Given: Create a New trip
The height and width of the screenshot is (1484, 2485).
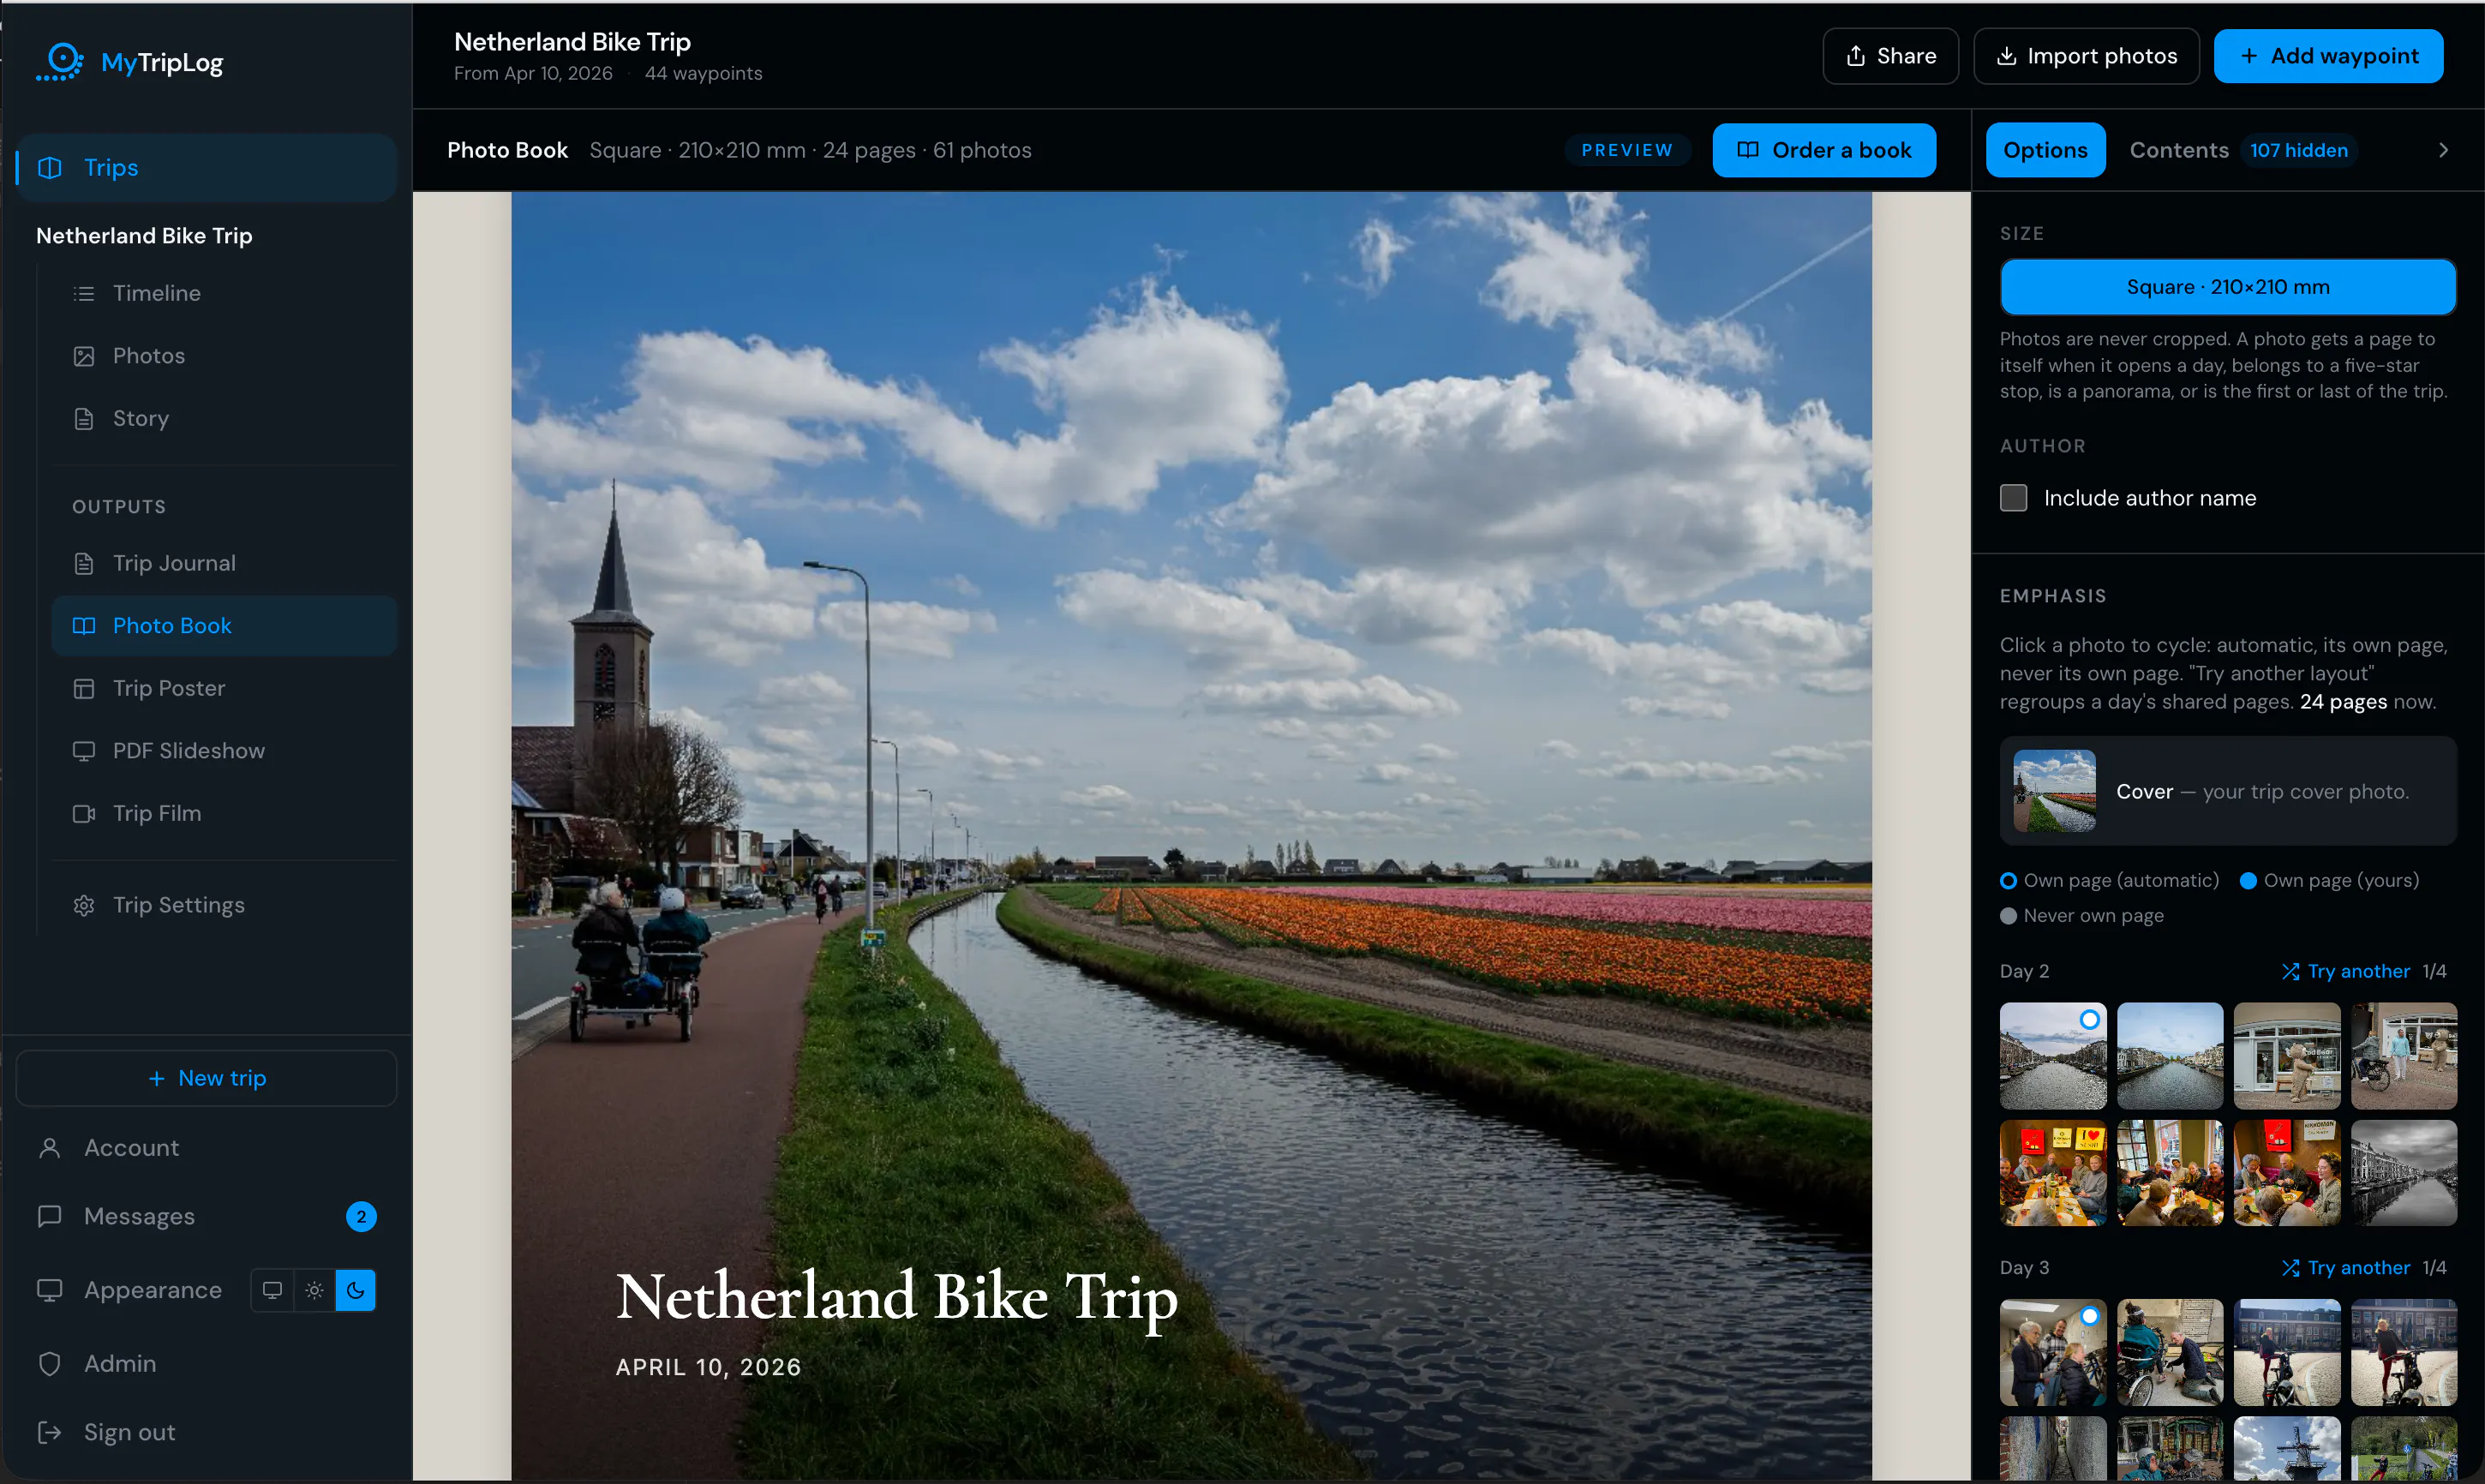Looking at the screenshot, I should pos(207,1078).
